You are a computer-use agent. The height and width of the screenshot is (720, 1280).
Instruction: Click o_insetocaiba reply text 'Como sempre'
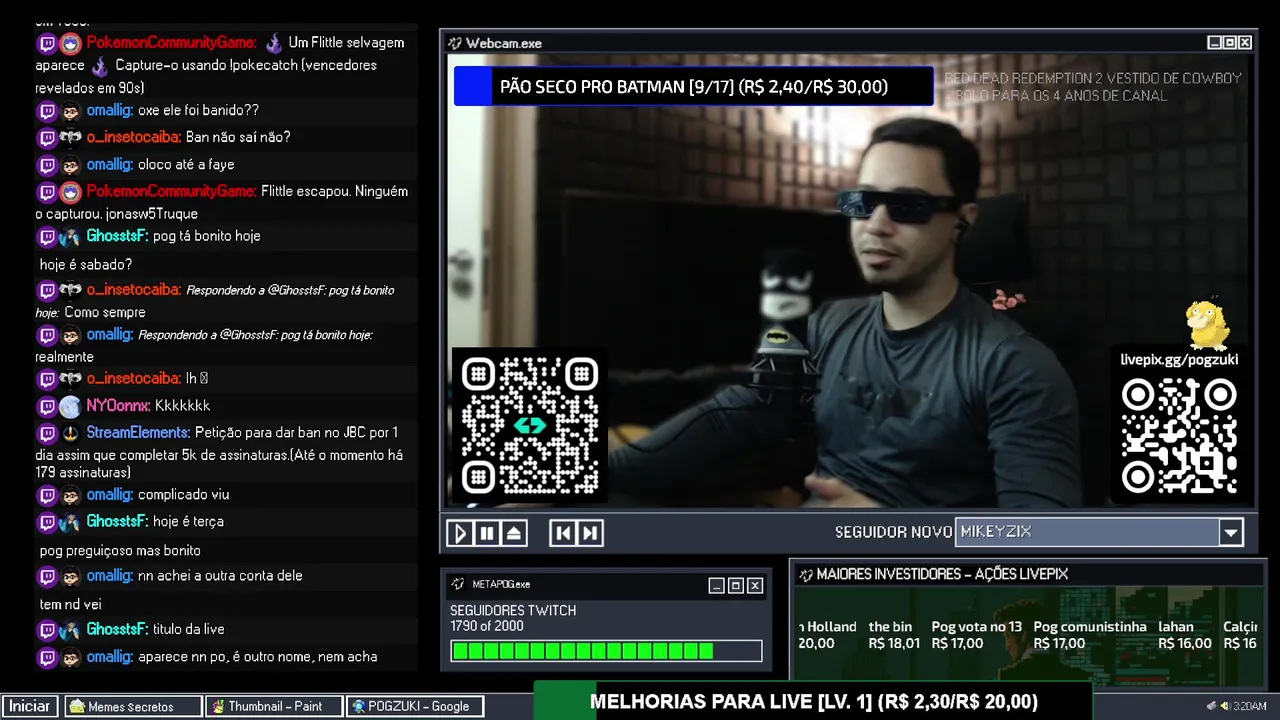coord(105,312)
